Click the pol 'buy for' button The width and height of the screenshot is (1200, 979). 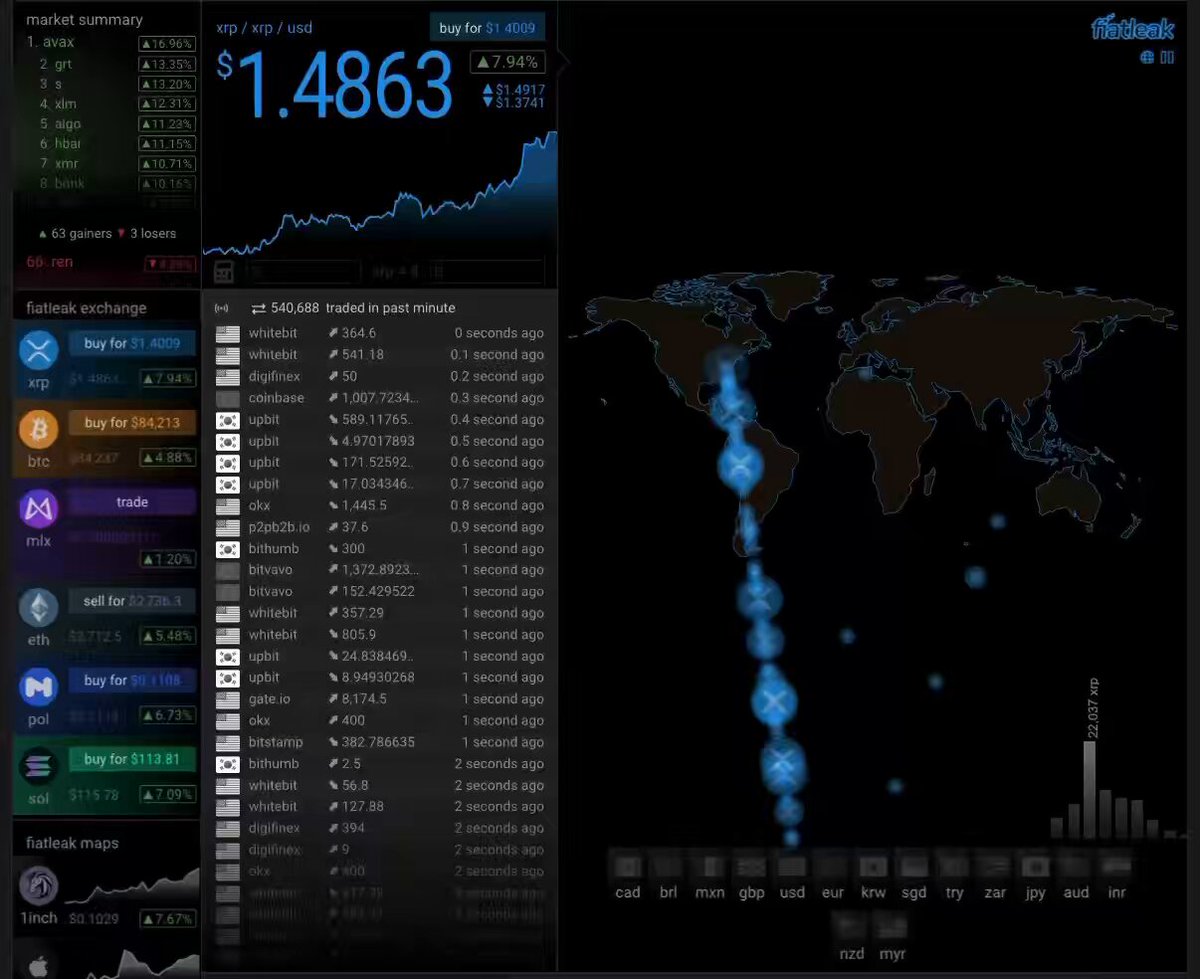click(x=132, y=680)
